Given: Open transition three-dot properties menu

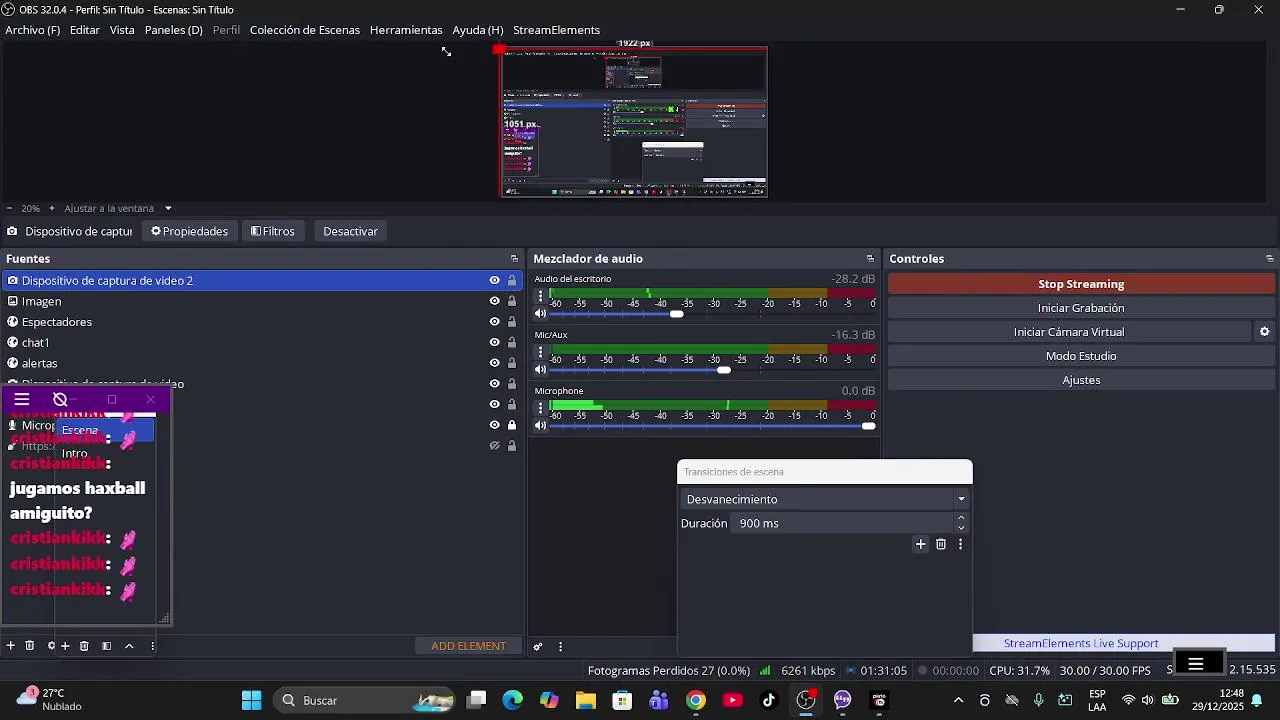Looking at the screenshot, I should click(x=960, y=544).
